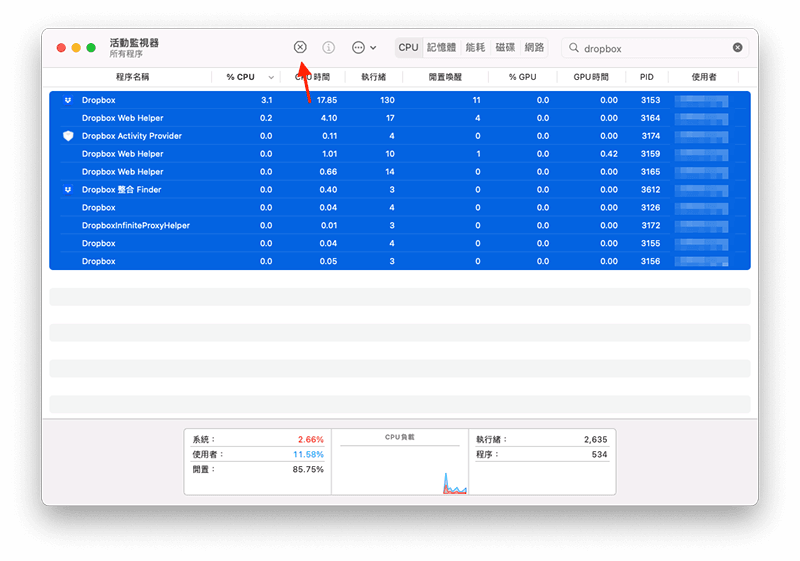This screenshot has height=561, width=800.
Task: Sort by 程序名稱 column header
Action: pyautogui.click(x=132, y=77)
